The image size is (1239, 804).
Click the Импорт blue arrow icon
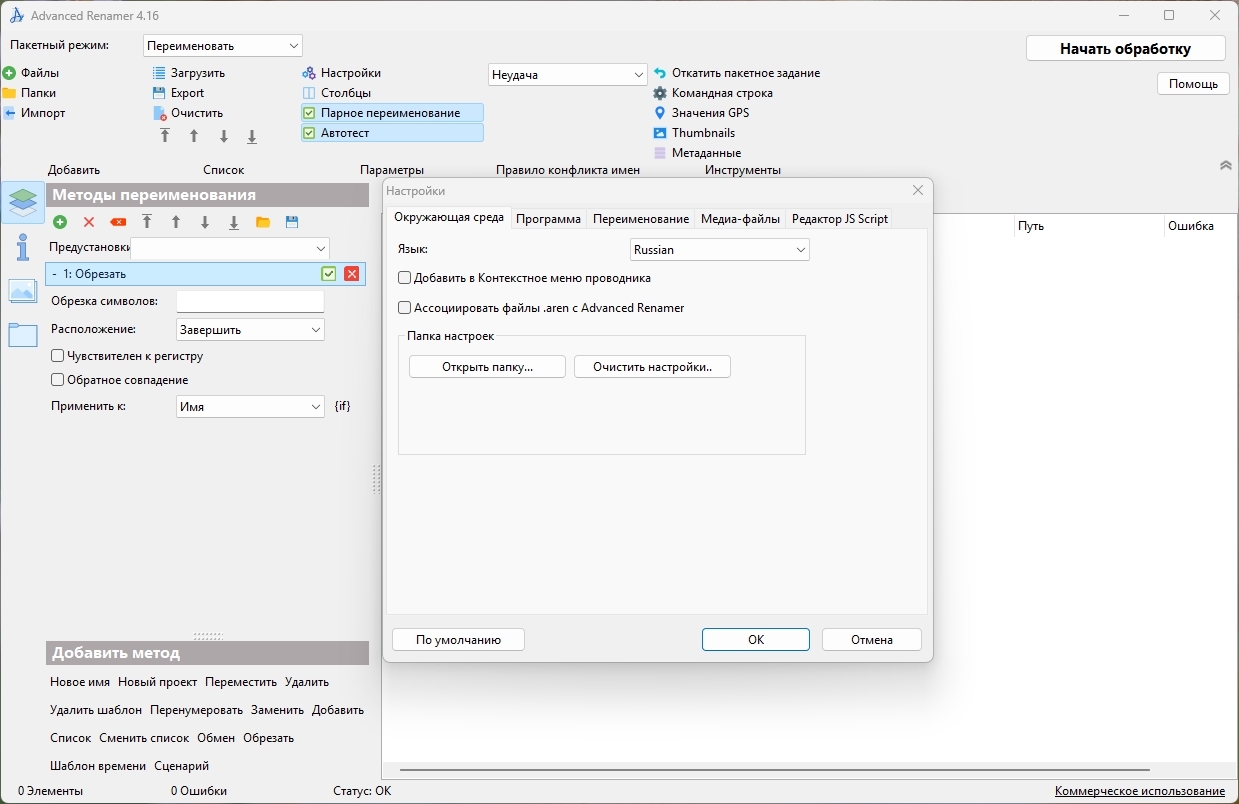[9, 113]
